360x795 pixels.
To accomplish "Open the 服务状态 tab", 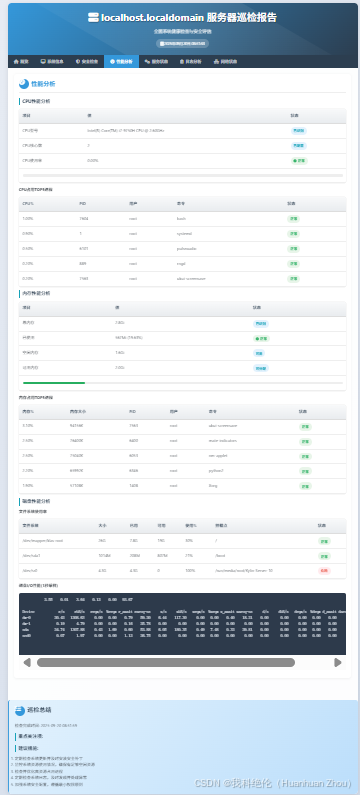I will pos(156,61).
